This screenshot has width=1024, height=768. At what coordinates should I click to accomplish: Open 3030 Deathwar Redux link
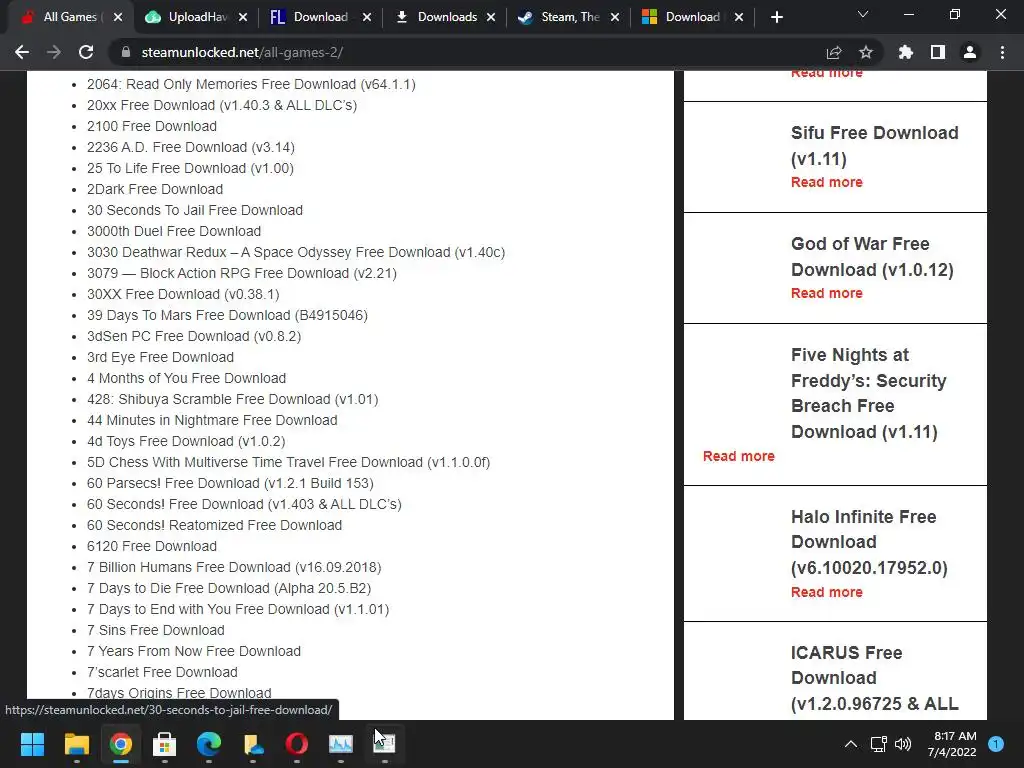[x=296, y=252]
